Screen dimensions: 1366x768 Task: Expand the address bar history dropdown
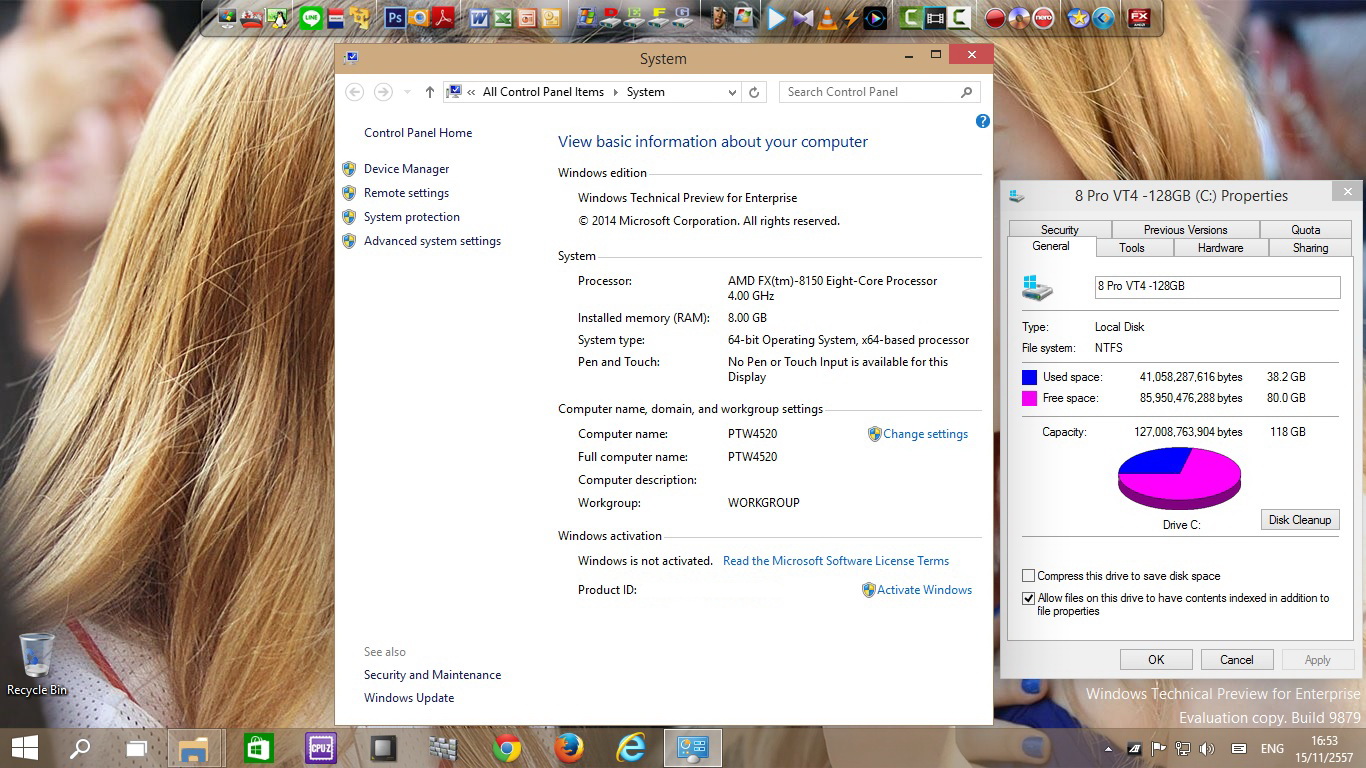click(733, 92)
